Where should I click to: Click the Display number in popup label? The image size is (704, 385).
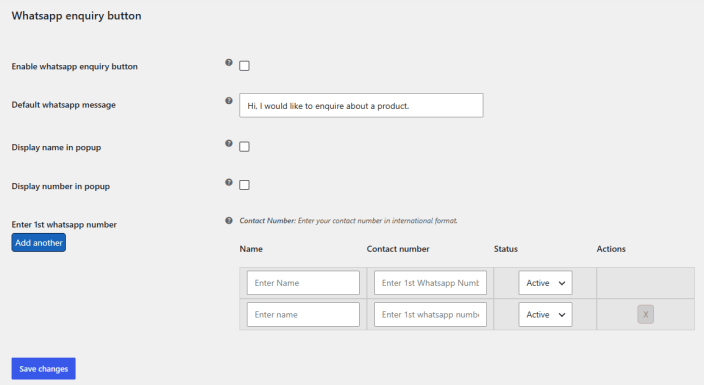tap(61, 186)
